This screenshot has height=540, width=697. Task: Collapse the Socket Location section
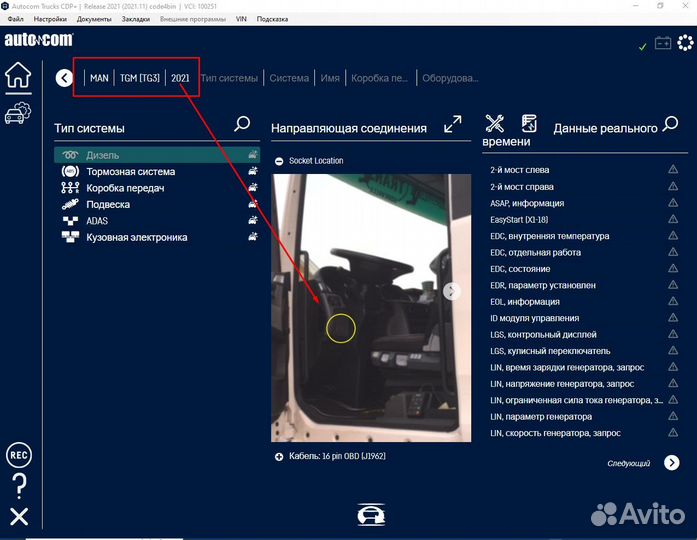[279, 161]
